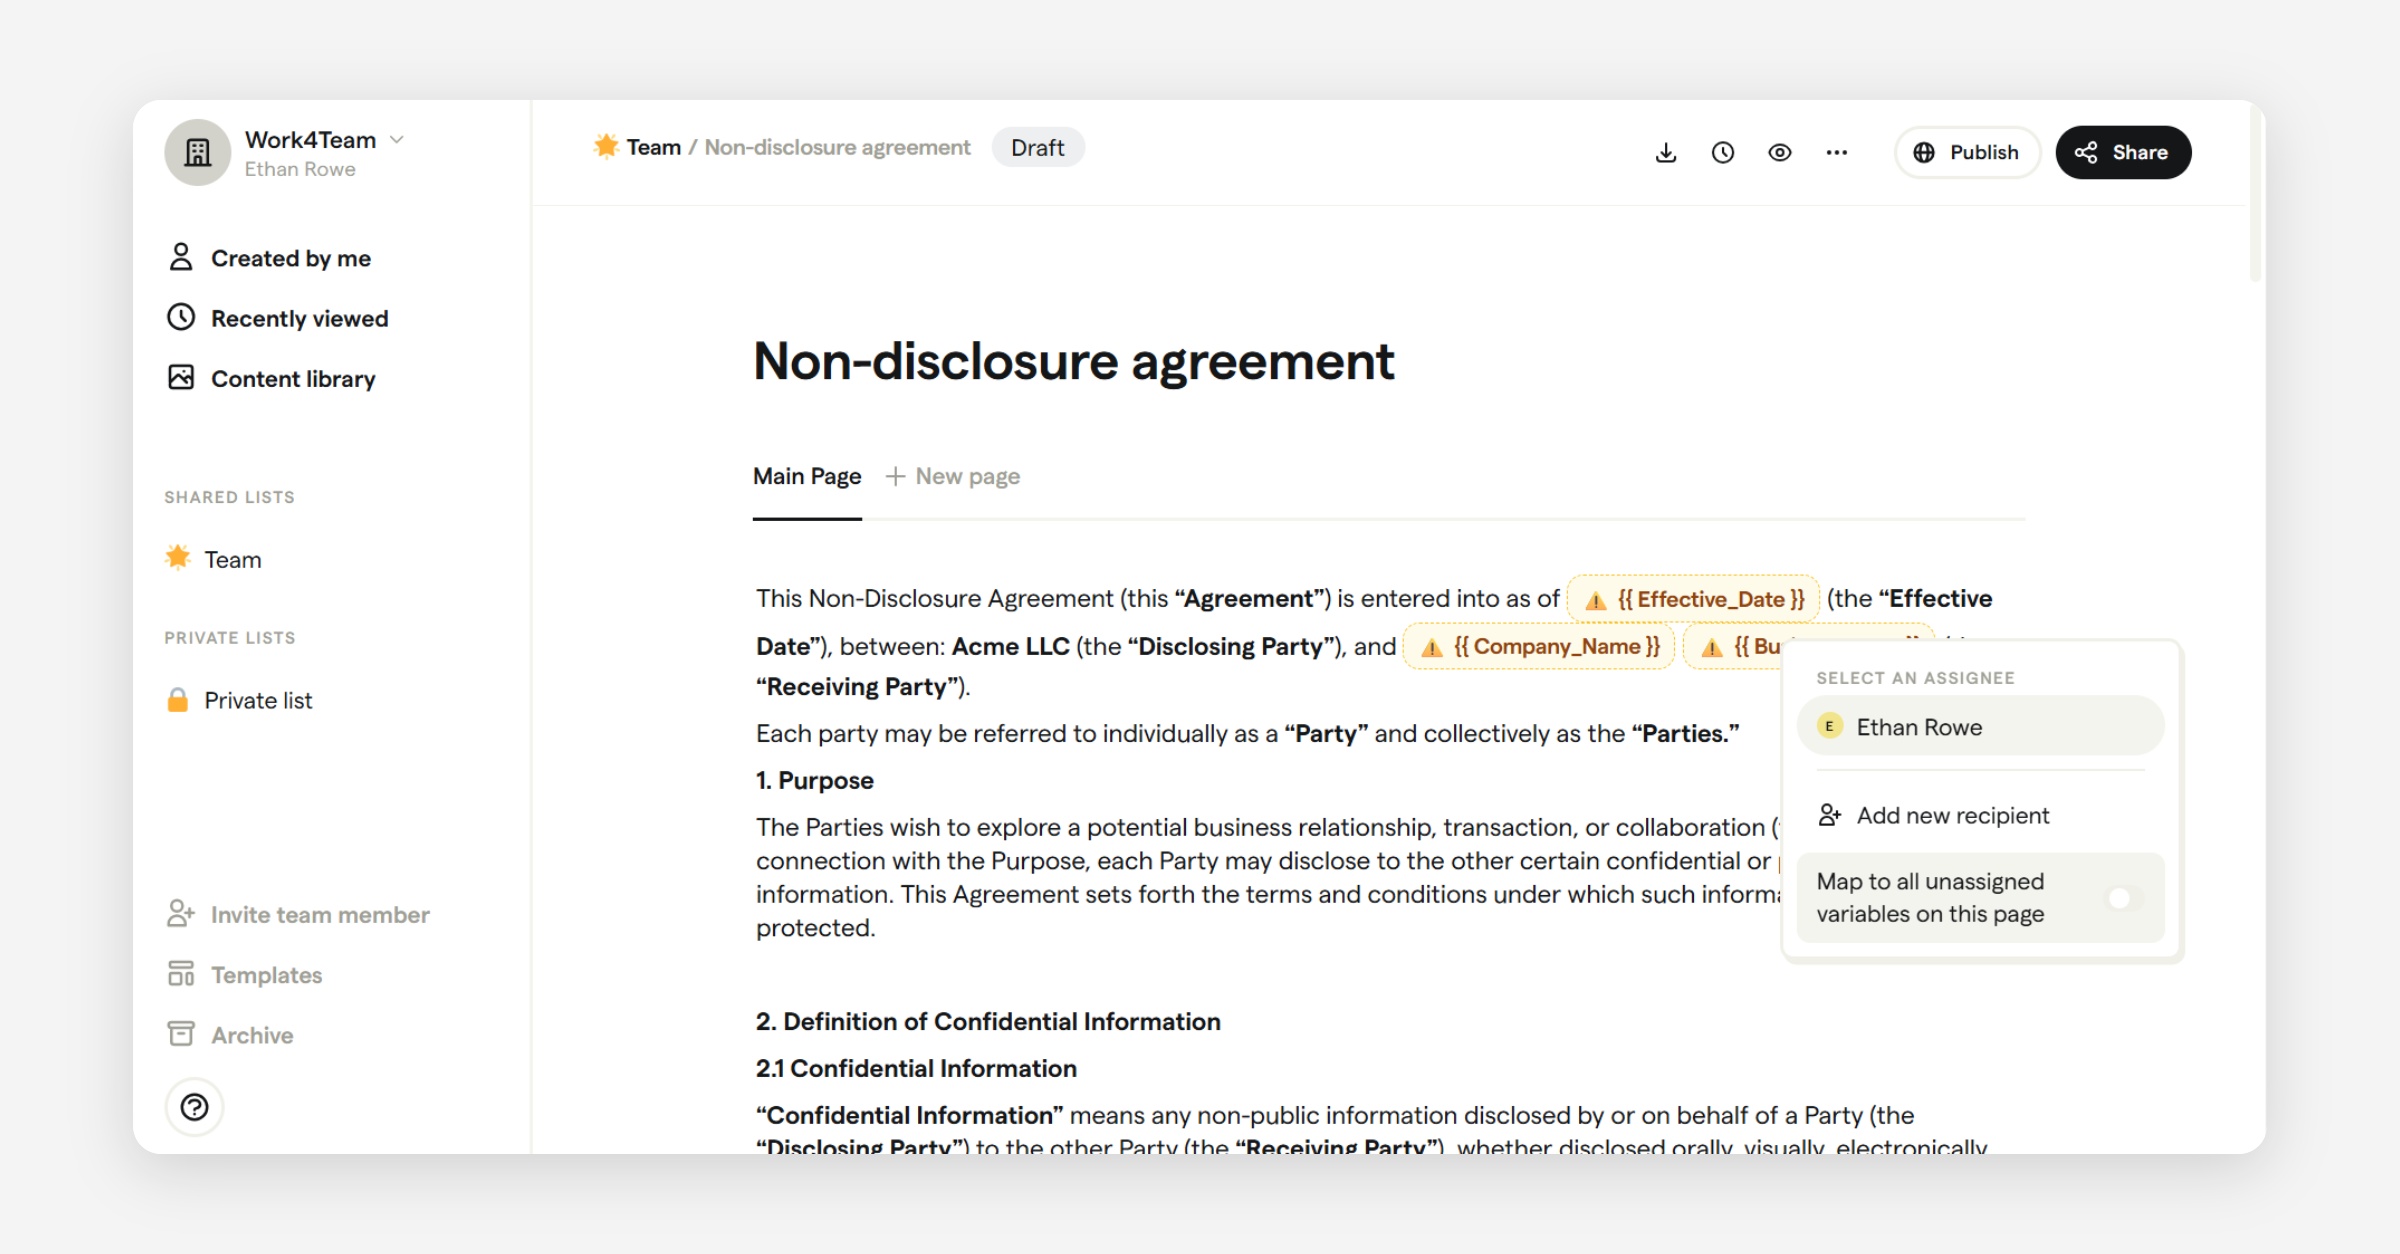The height and width of the screenshot is (1254, 2400).
Task: Open Templates in the sidebar
Action: click(266, 975)
